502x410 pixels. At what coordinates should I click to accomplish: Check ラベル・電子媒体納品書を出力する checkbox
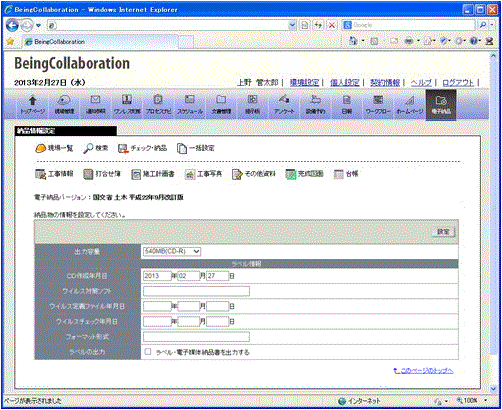(148, 351)
